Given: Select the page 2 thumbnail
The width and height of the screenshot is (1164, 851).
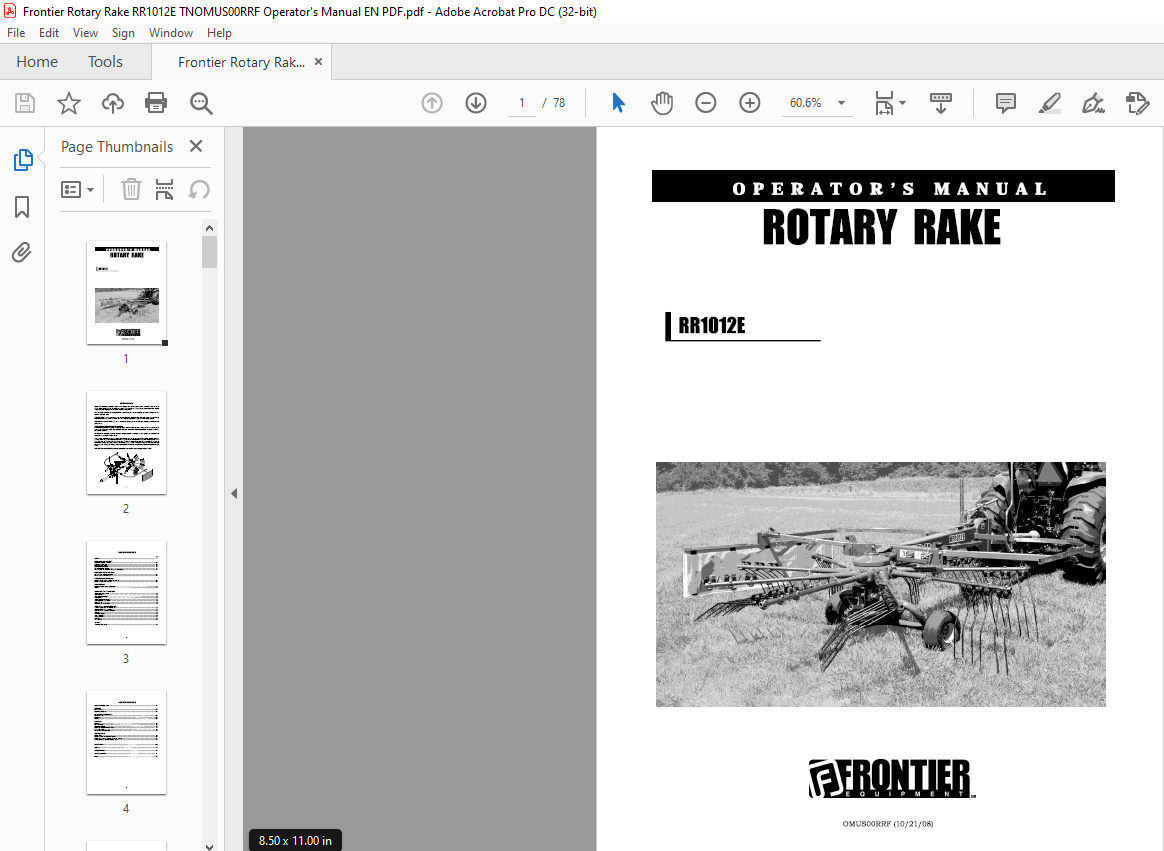Looking at the screenshot, I should (126, 443).
